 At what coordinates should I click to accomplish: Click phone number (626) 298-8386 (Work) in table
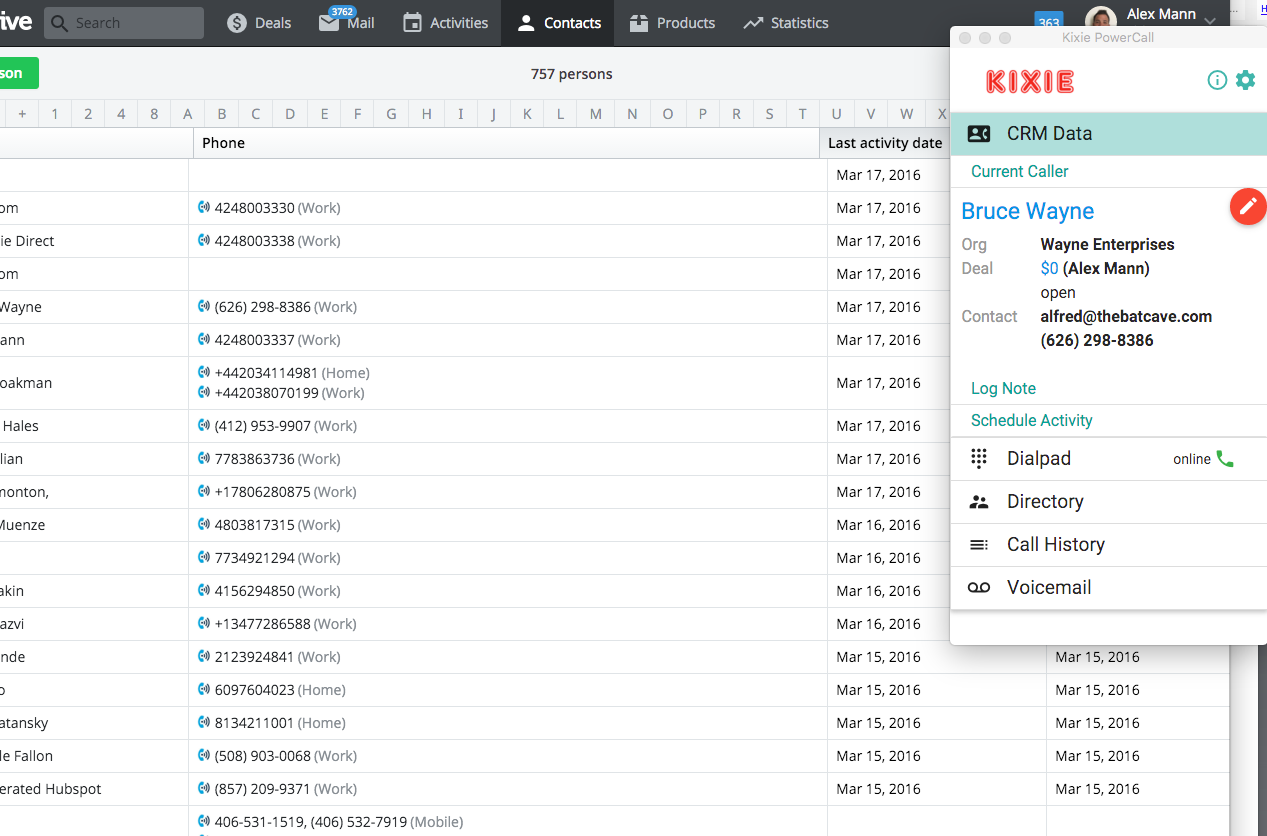[286, 307]
